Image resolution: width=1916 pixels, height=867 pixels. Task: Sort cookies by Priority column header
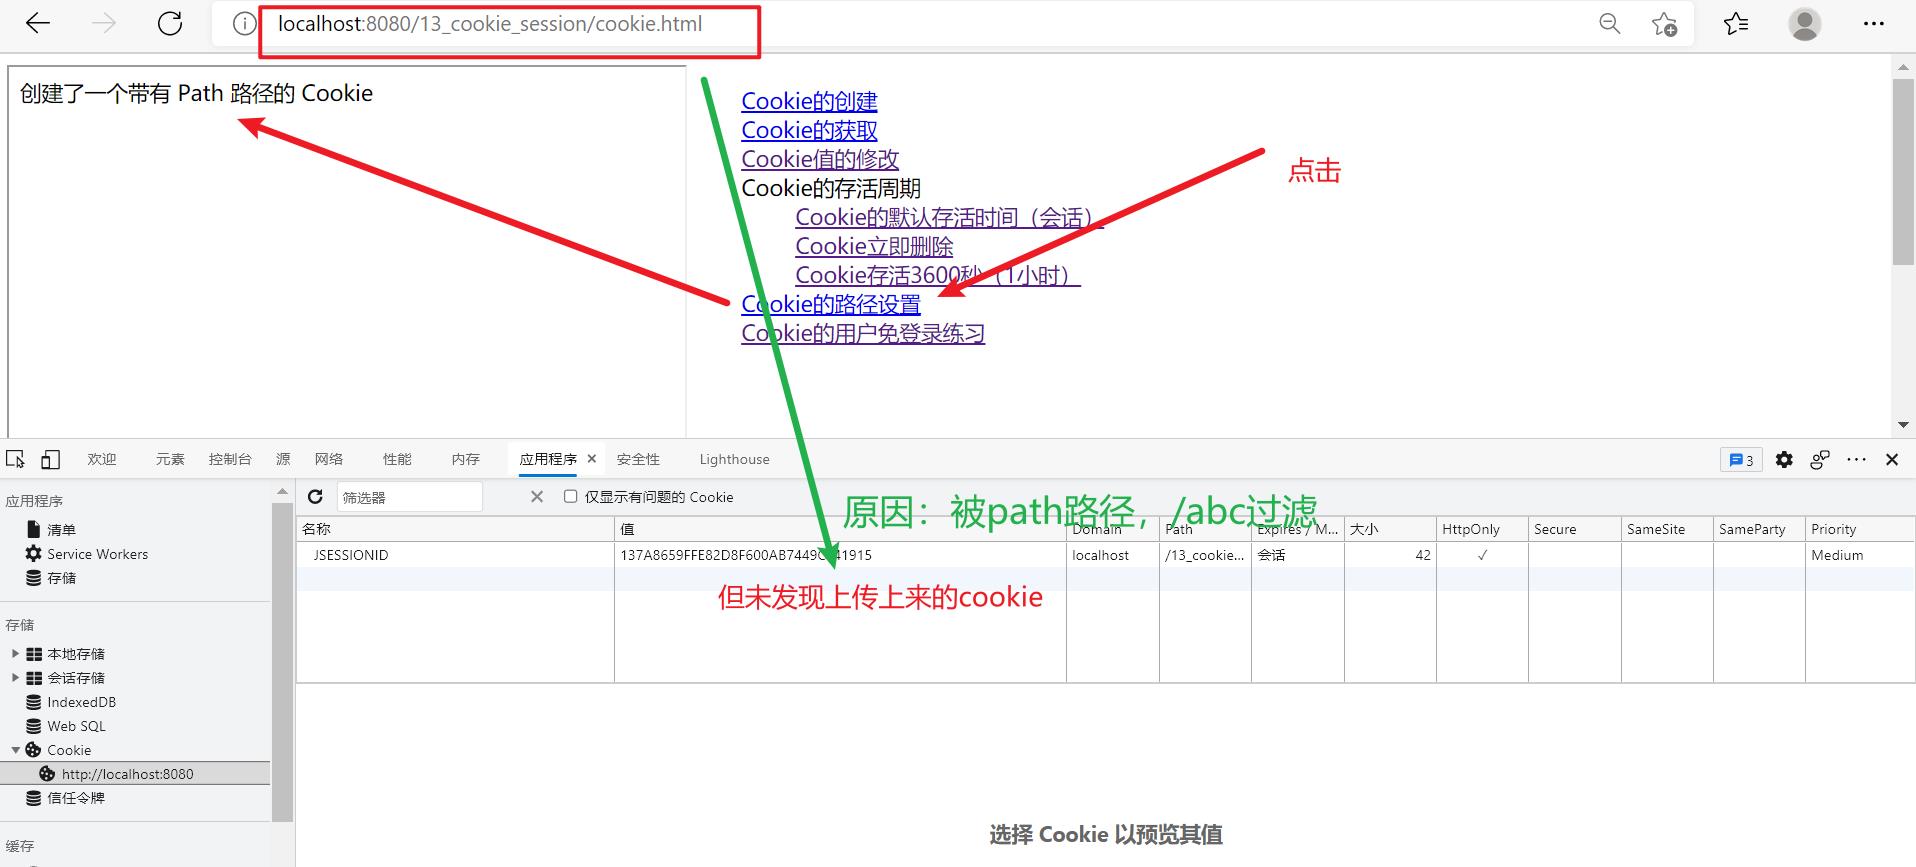1860,529
